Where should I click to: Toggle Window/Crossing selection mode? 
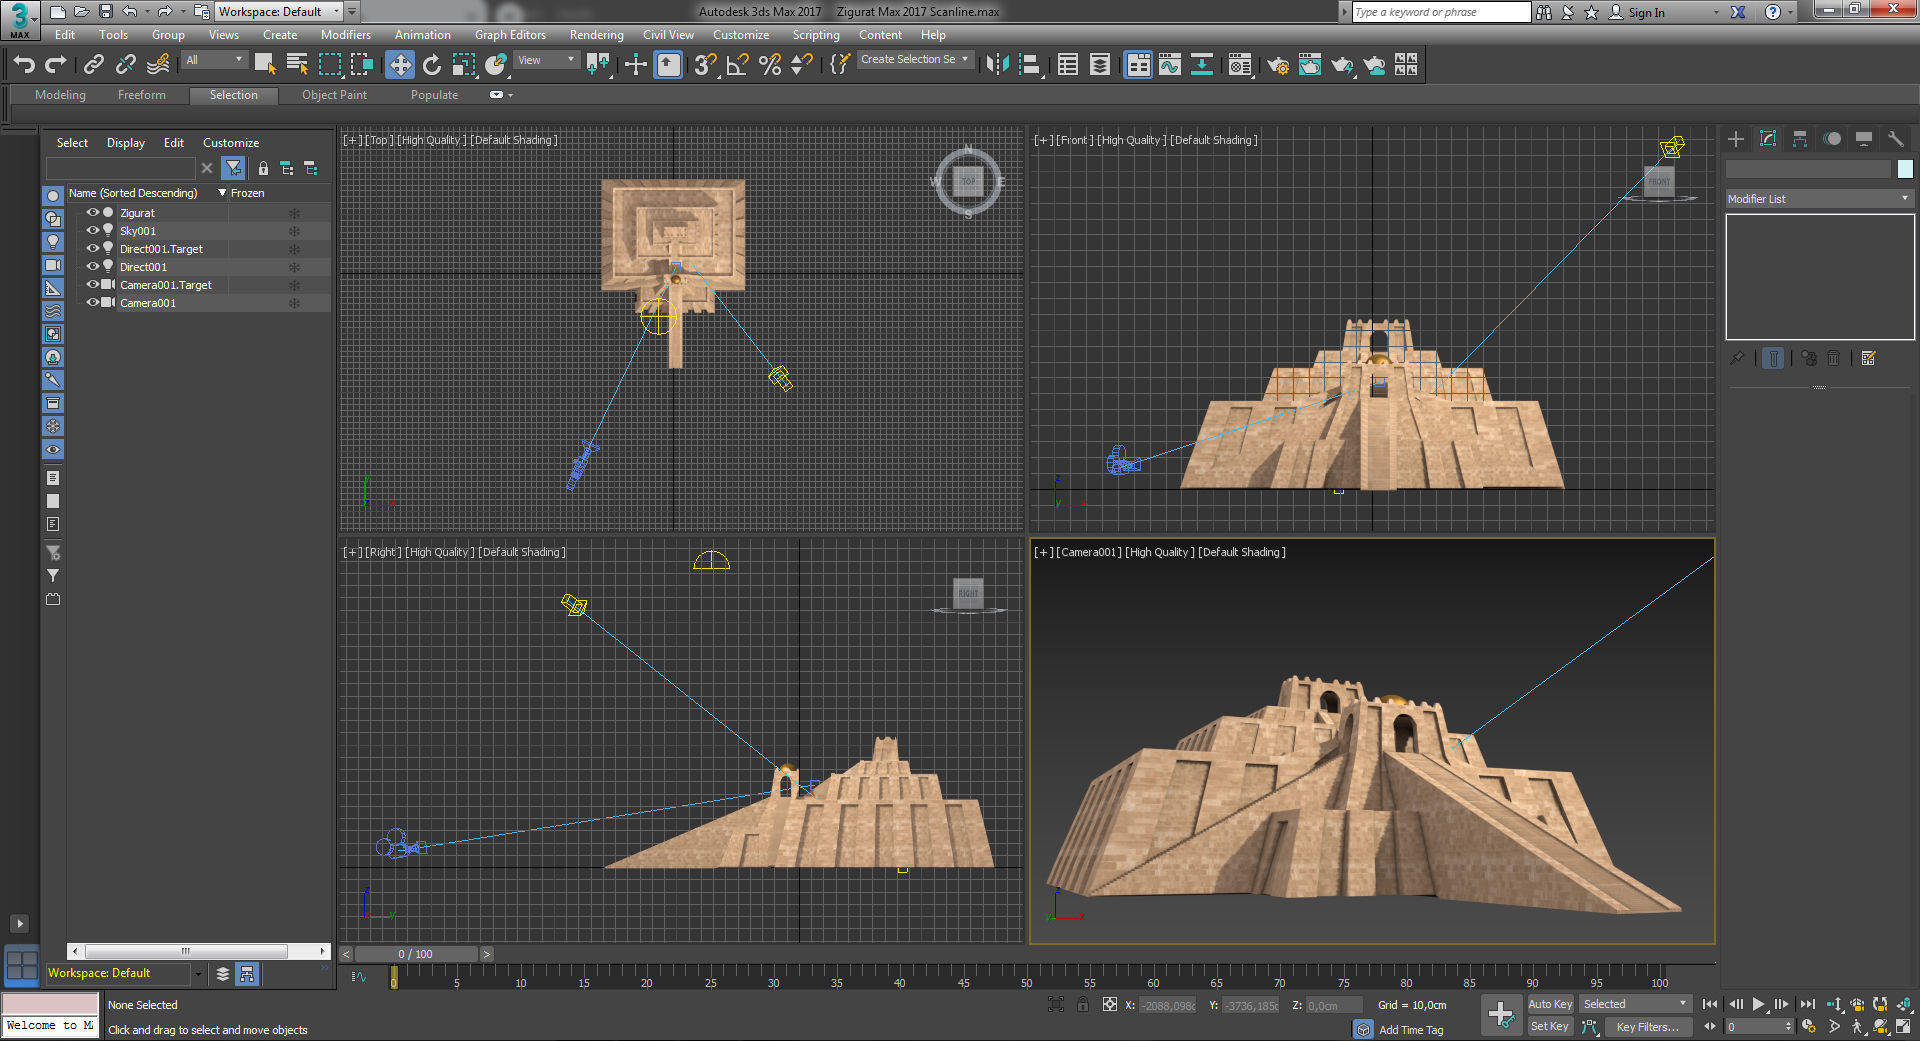point(362,65)
